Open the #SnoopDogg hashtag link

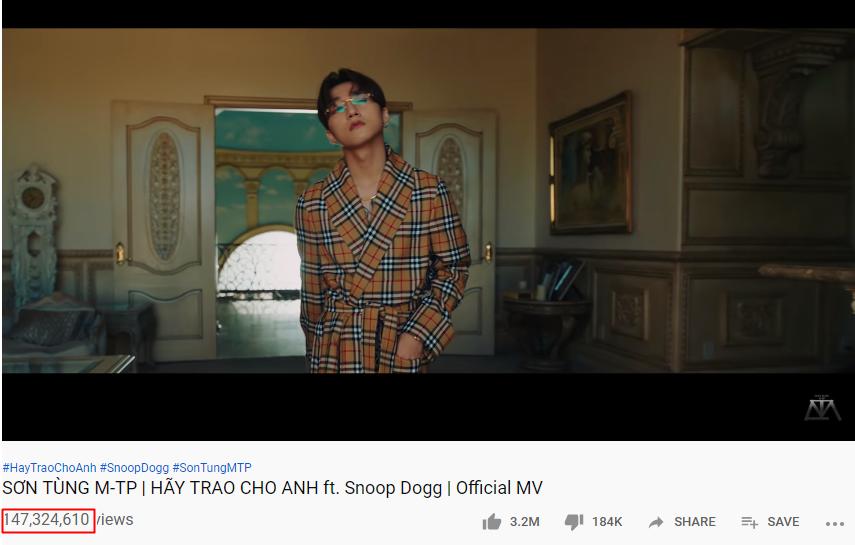tap(134, 468)
